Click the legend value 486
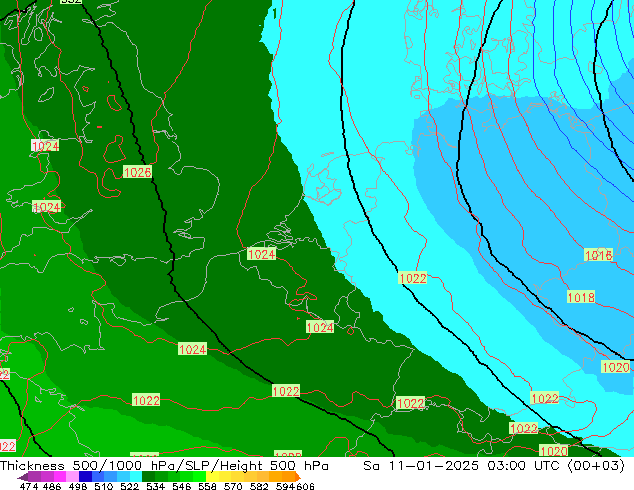This screenshot has width=634, height=490. click(x=52, y=486)
